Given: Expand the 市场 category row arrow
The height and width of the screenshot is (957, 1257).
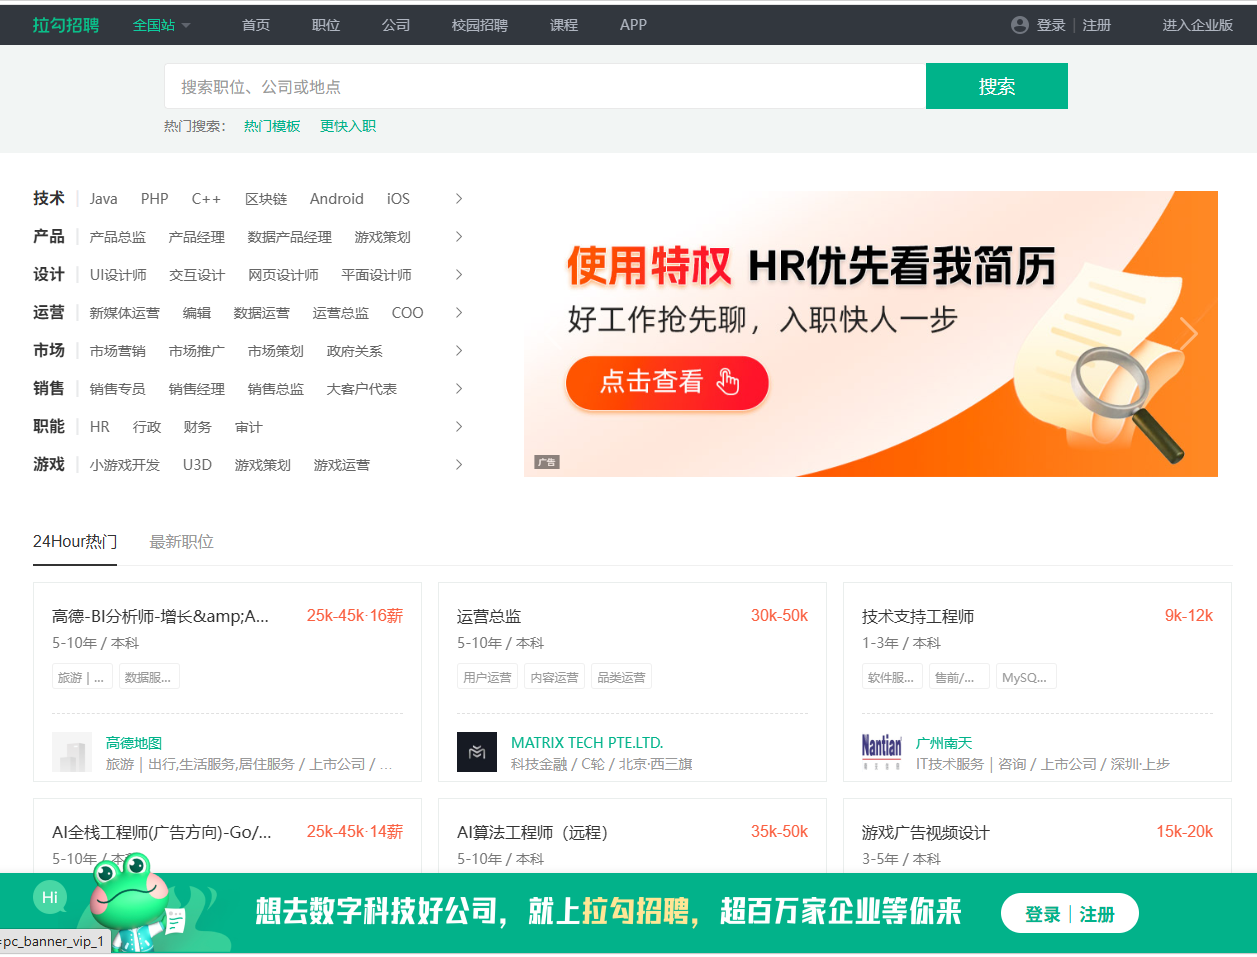Looking at the screenshot, I should pos(459,351).
